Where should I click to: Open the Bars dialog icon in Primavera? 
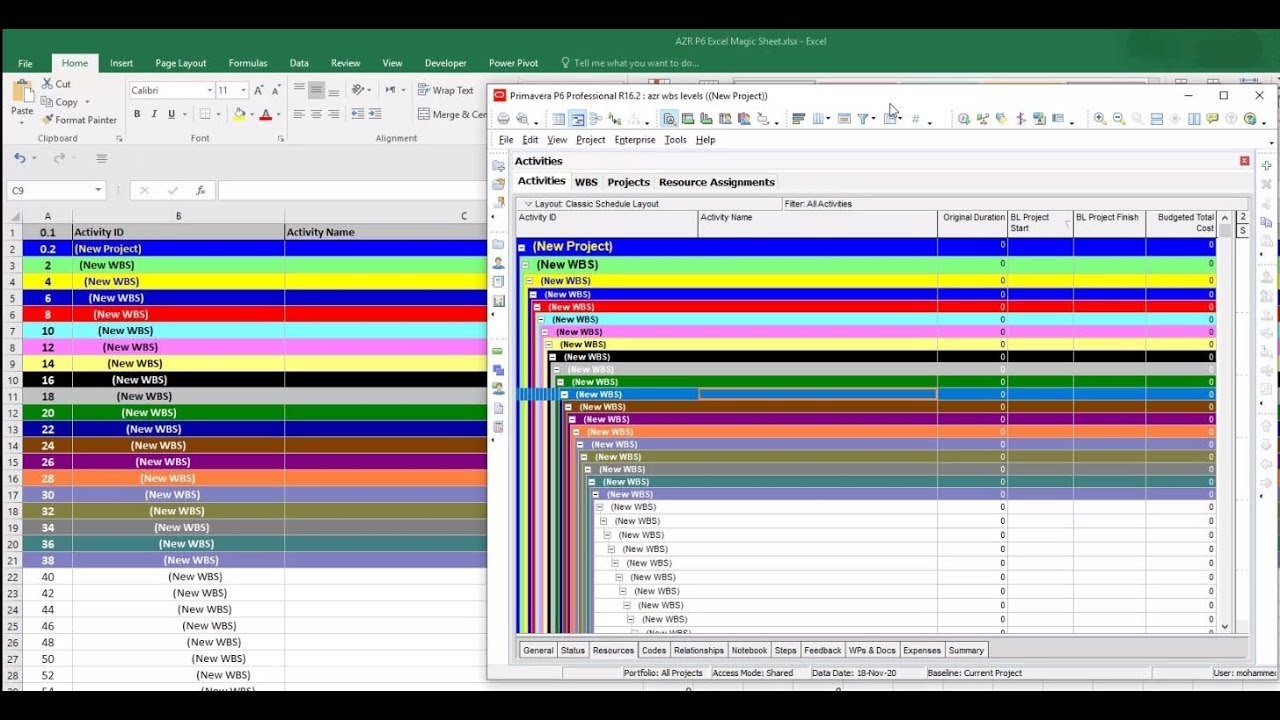(x=798, y=119)
